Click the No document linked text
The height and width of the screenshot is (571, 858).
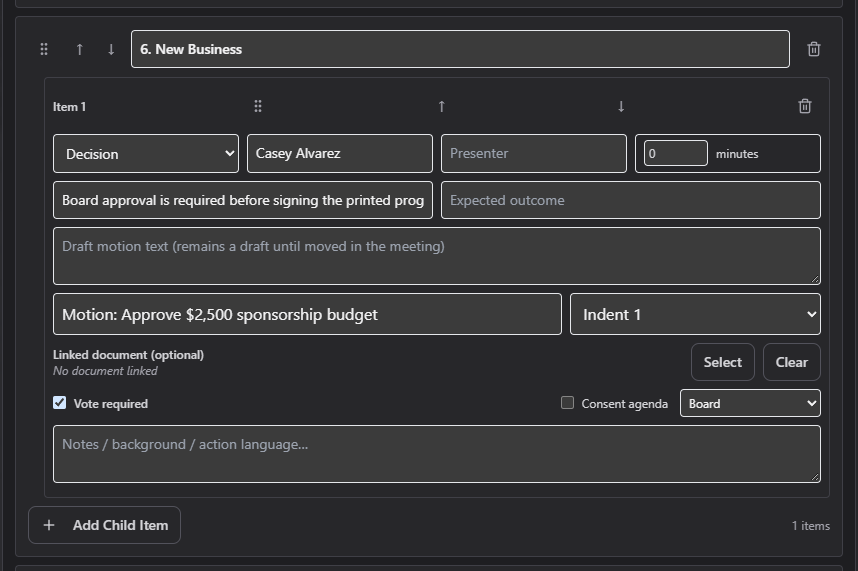(x=105, y=371)
